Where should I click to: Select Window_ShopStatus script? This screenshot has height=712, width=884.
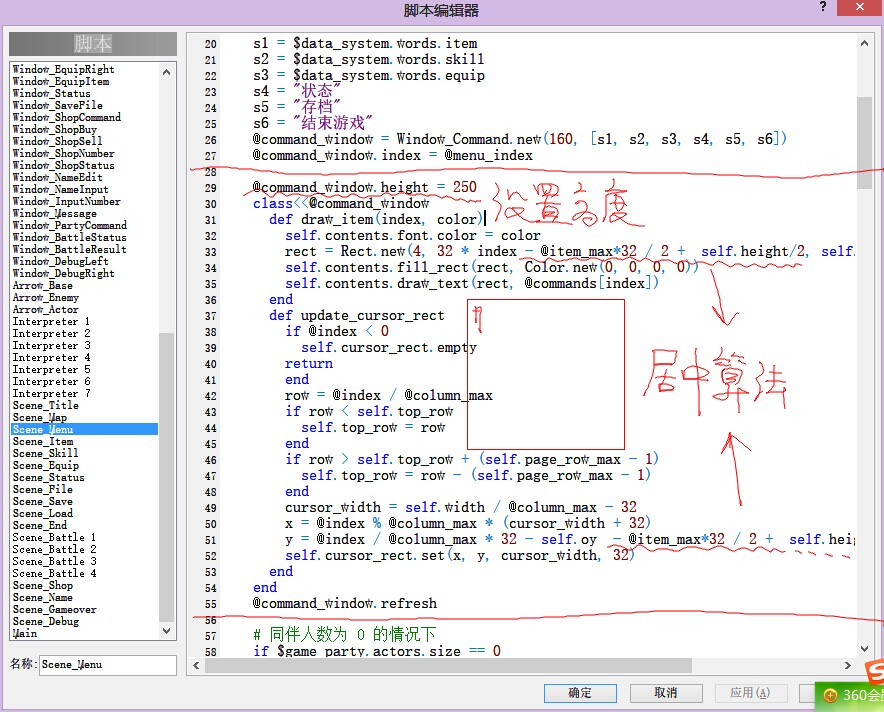pos(64,165)
